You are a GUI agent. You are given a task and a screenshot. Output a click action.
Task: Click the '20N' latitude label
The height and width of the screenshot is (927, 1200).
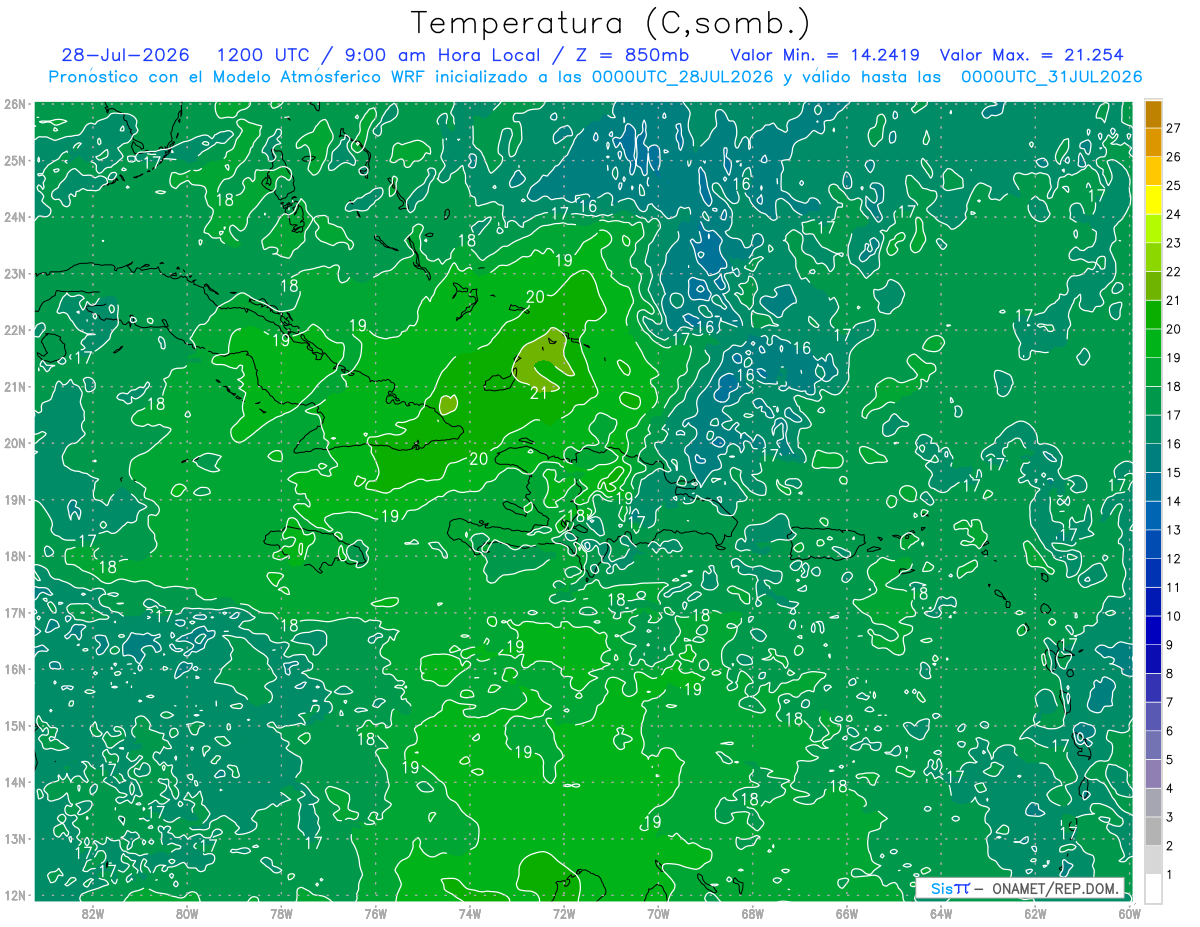click(x=16, y=443)
